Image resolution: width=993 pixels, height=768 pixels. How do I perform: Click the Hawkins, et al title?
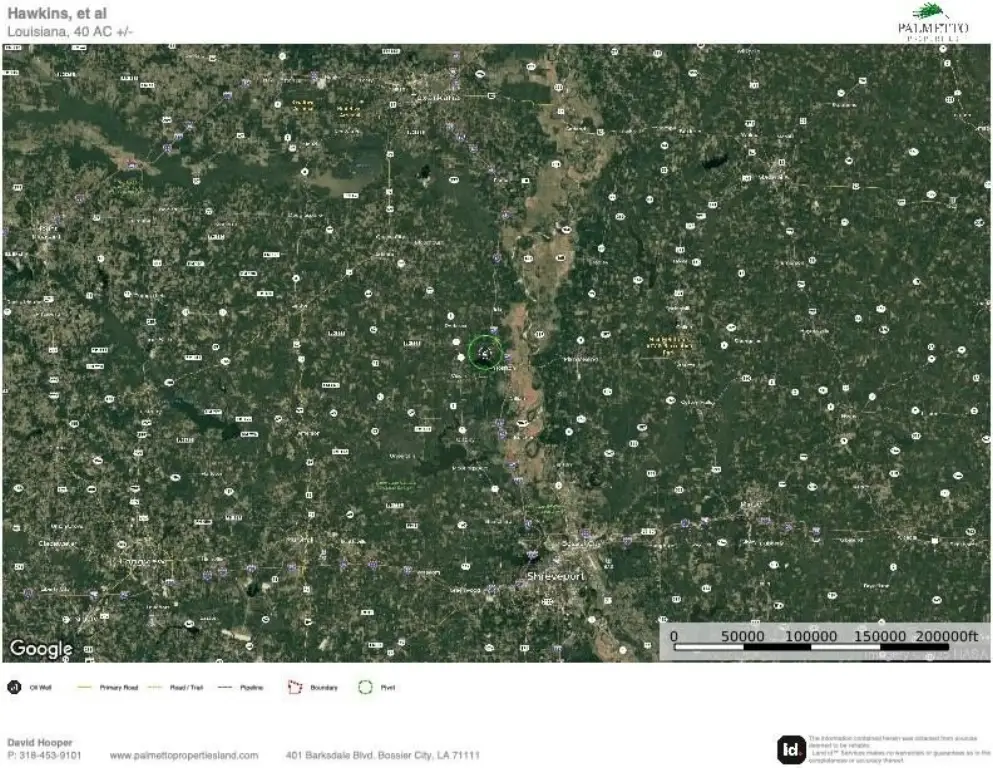57,13
